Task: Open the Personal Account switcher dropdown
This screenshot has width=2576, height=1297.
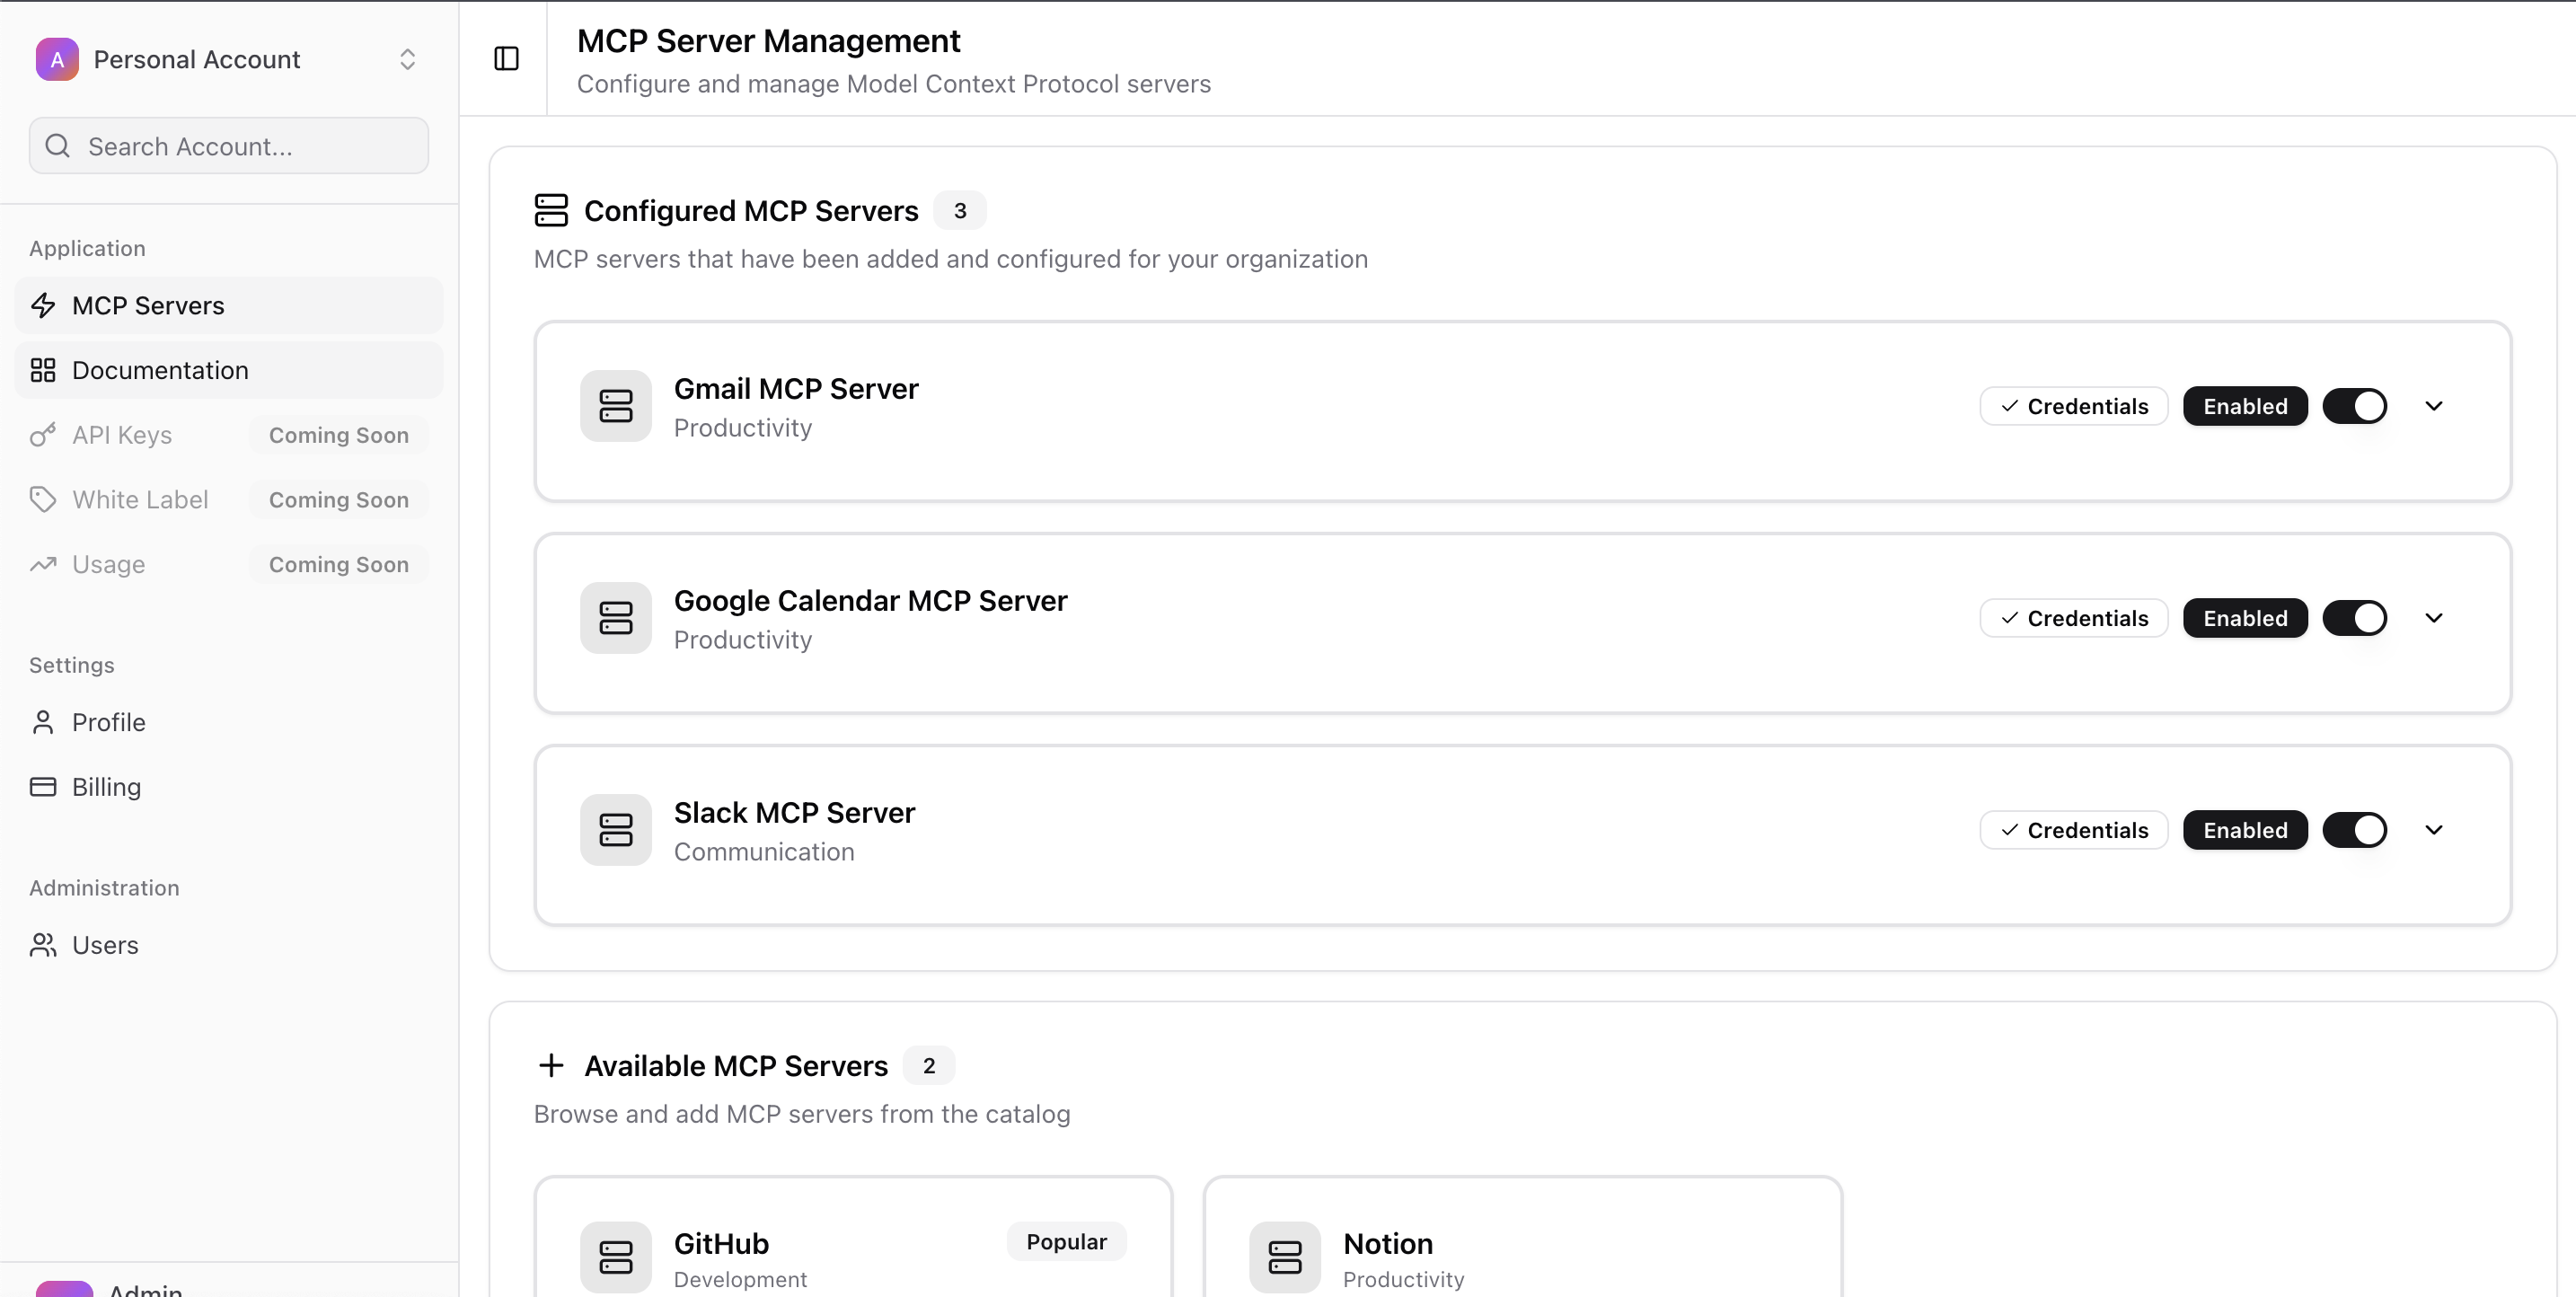Action: pyautogui.click(x=407, y=59)
